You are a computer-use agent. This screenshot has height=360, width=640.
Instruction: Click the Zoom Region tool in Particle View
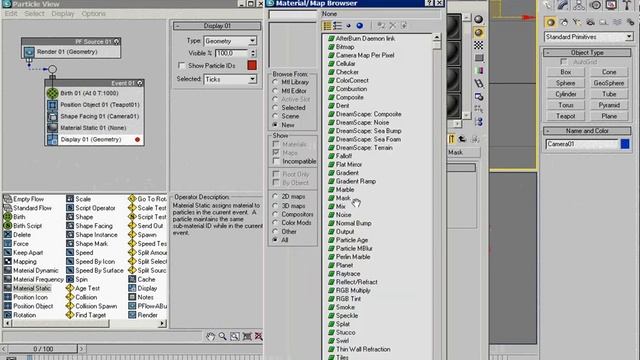(x=235, y=336)
